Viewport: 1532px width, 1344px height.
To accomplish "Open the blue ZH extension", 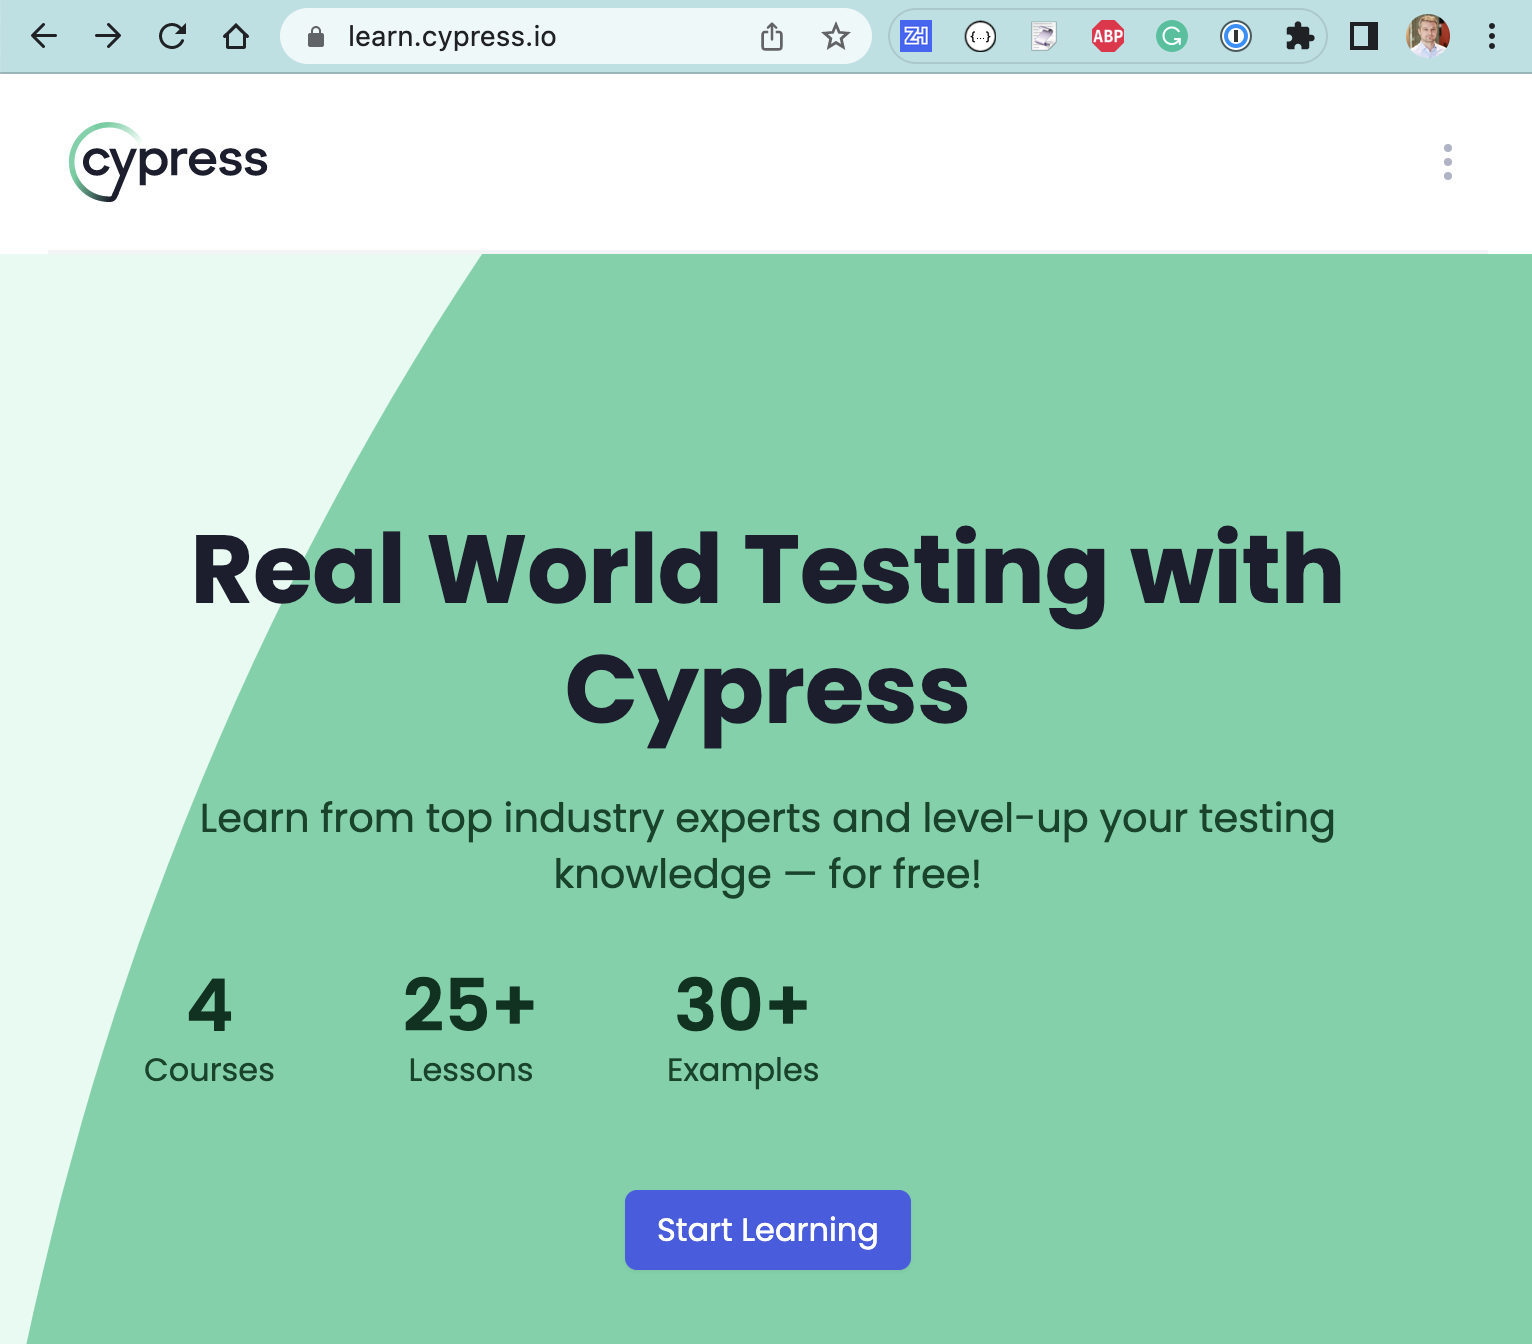I will click(916, 37).
